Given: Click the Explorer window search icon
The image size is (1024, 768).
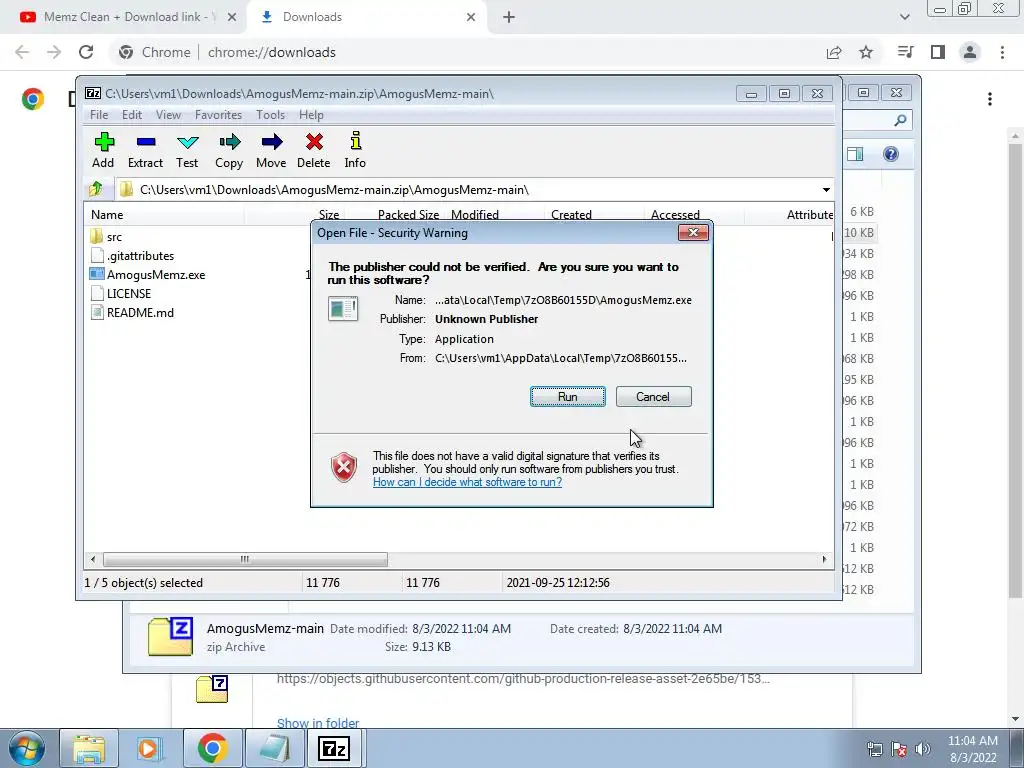Looking at the screenshot, I should [901, 120].
